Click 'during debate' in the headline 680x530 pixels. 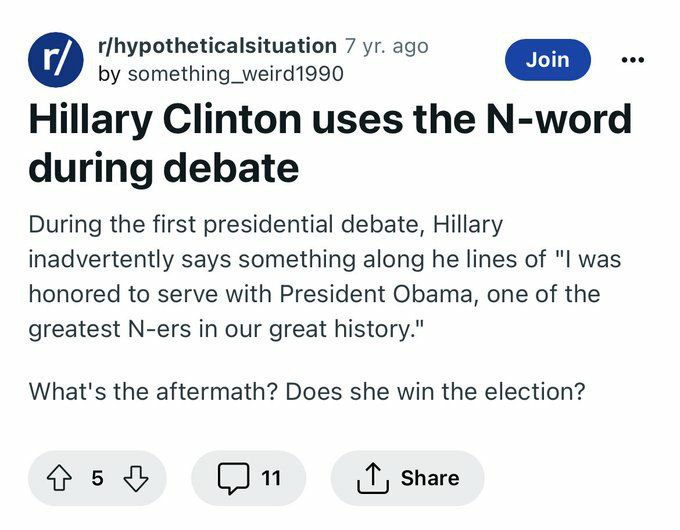point(163,168)
